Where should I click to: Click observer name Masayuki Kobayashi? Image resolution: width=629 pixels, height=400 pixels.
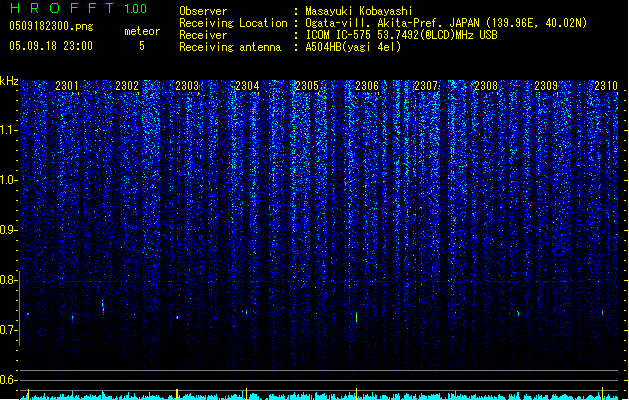click(x=359, y=11)
